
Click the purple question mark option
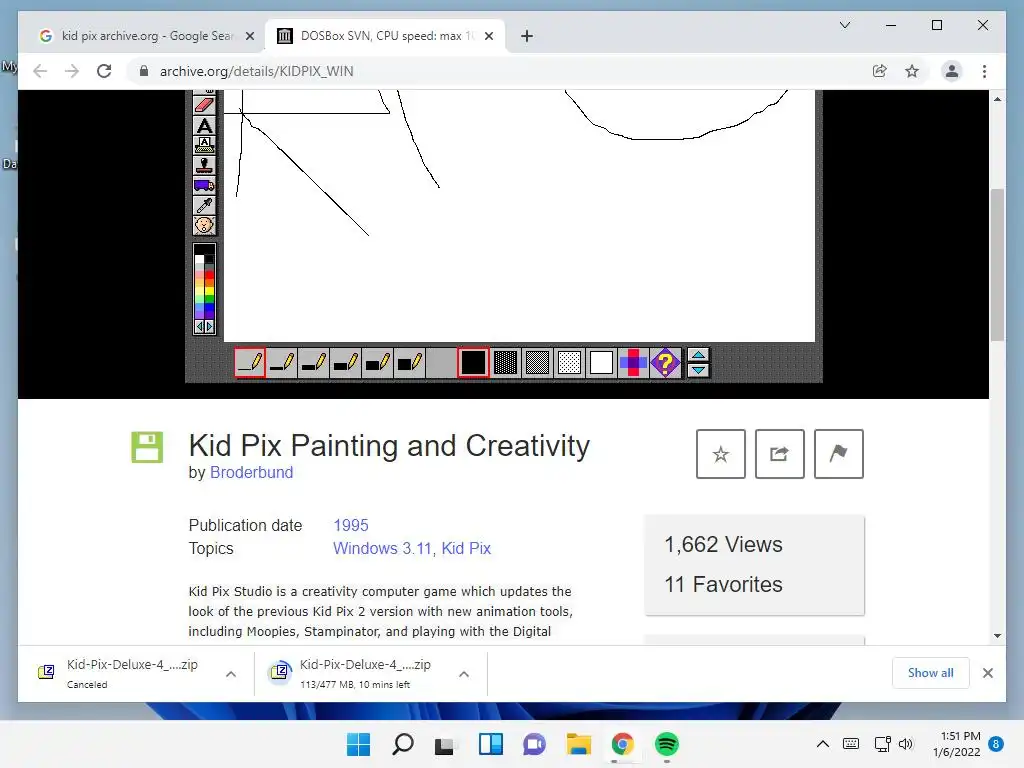click(665, 362)
